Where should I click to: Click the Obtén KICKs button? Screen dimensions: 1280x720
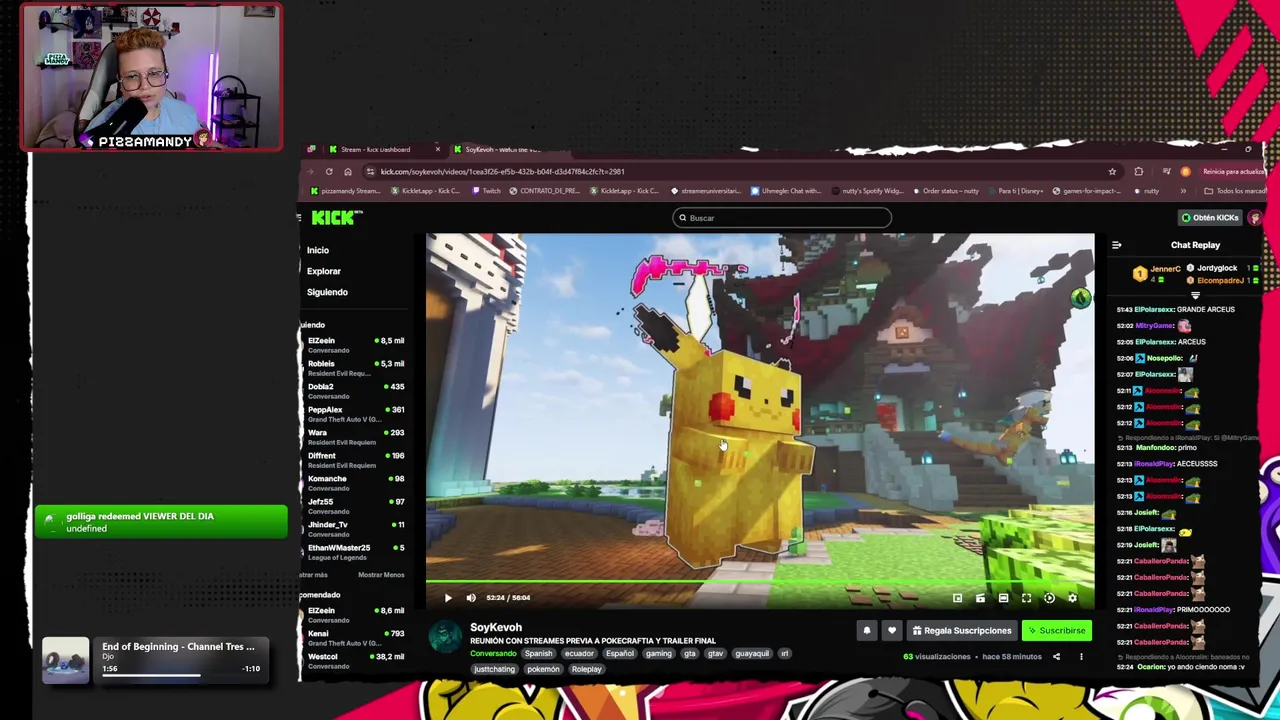pyautogui.click(x=1210, y=218)
